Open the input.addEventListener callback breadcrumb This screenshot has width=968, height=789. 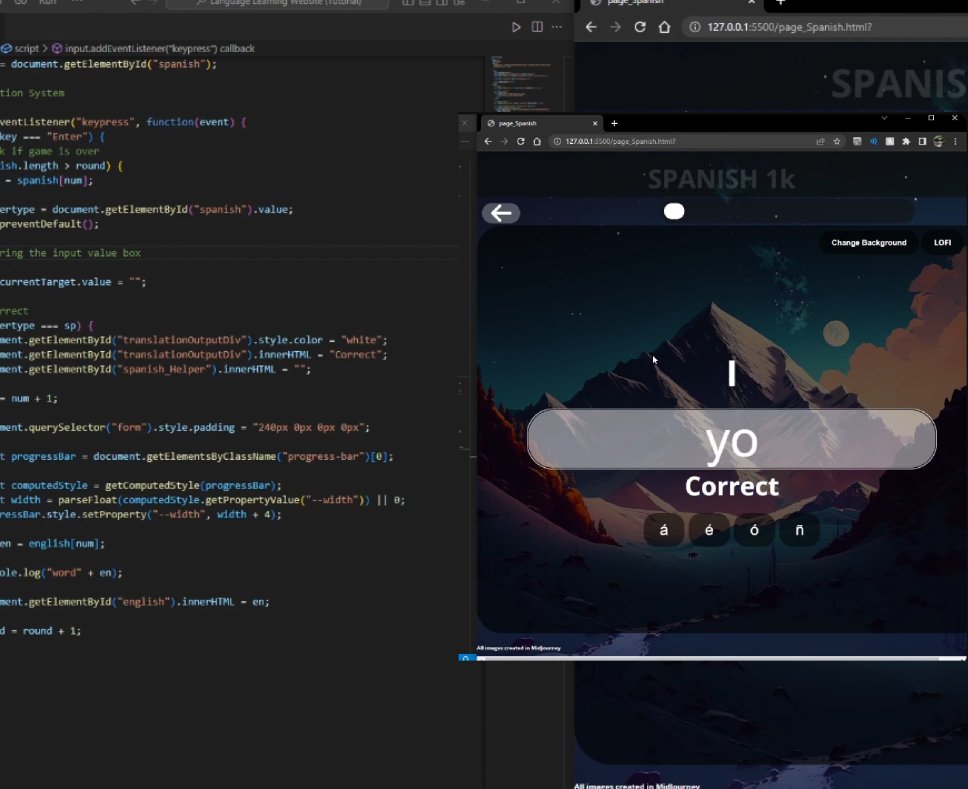click(x=160, y=48)
